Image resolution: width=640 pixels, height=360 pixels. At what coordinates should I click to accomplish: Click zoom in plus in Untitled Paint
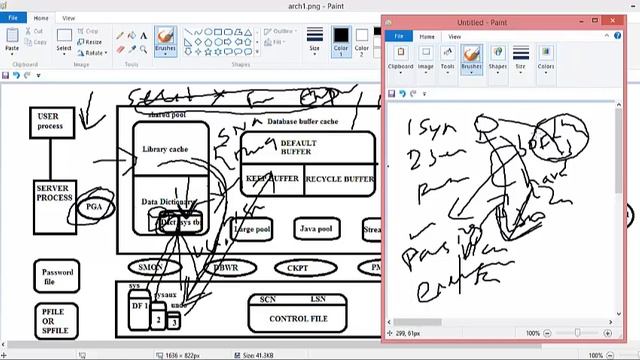(608, 333)
